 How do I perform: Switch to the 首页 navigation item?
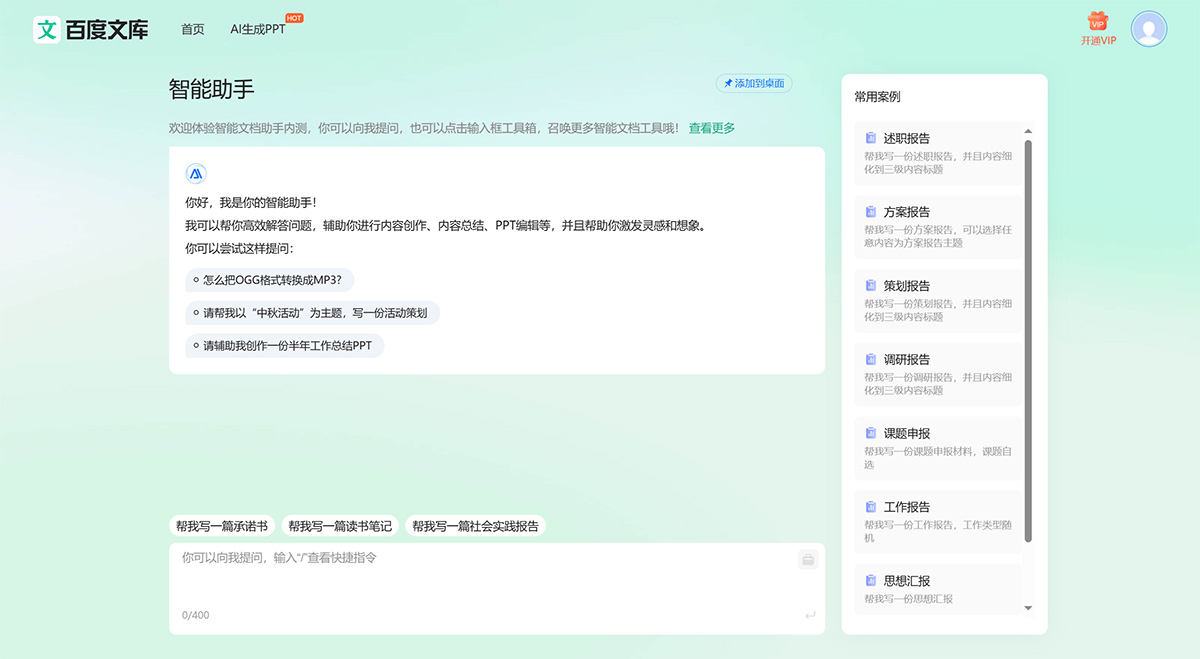[x=192, y=29]
